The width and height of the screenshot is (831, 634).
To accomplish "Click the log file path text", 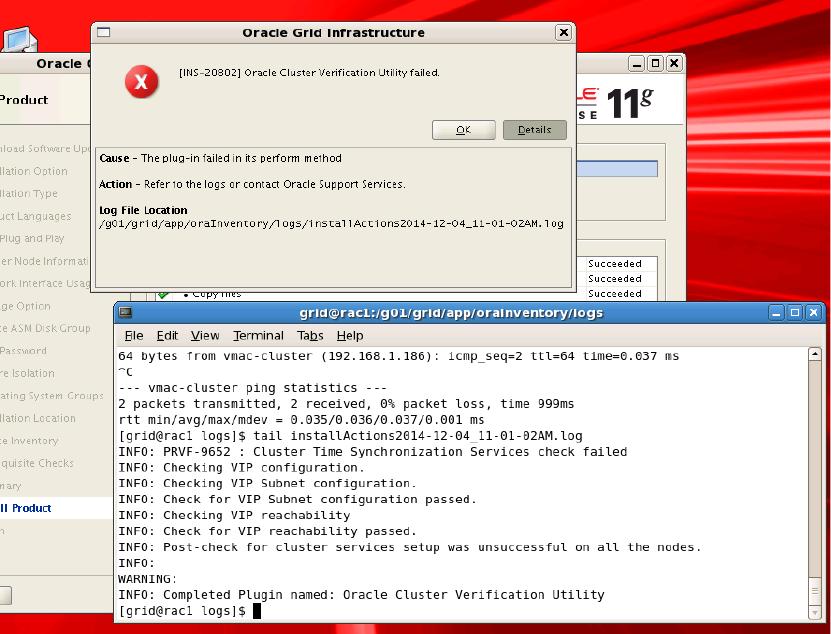I will click(x=331, y=224).
